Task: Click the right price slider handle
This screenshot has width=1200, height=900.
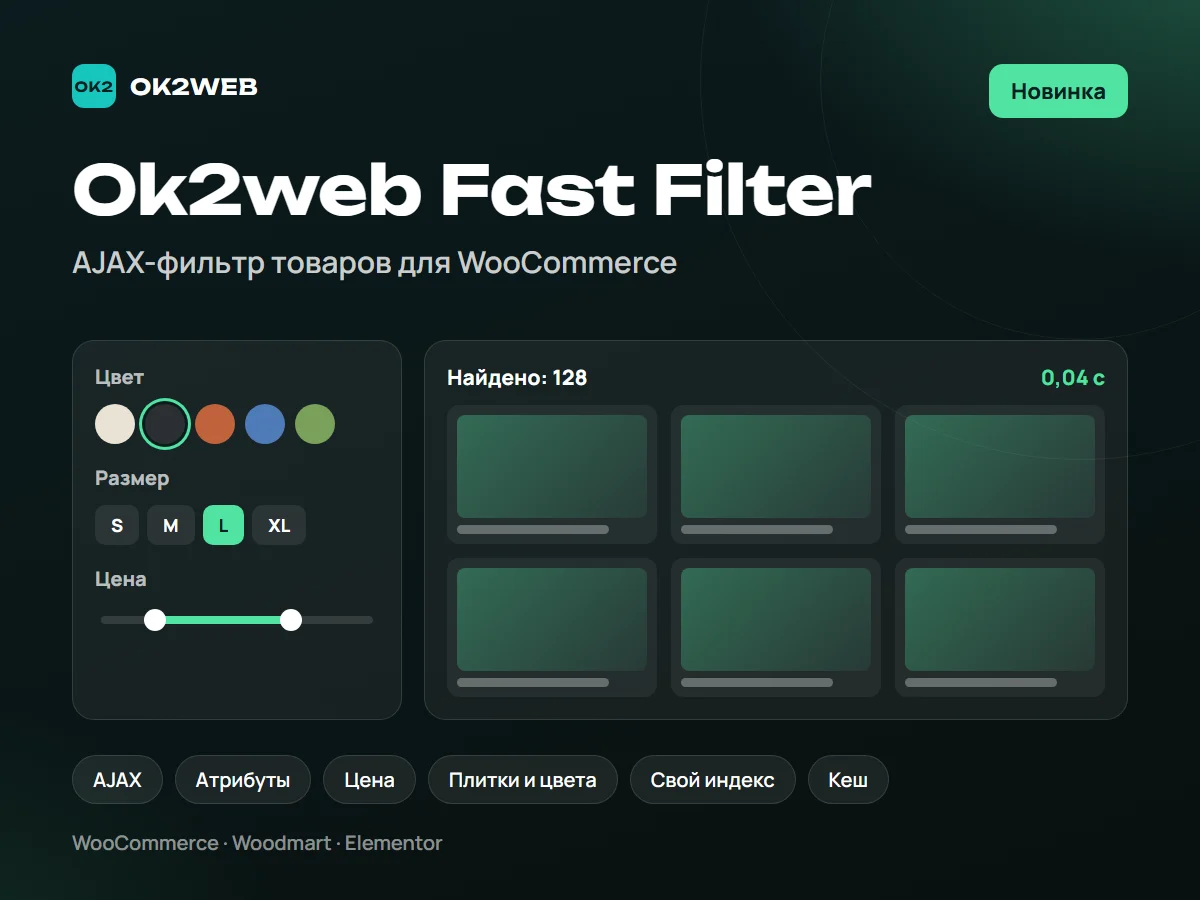Action: coord(291,620)
